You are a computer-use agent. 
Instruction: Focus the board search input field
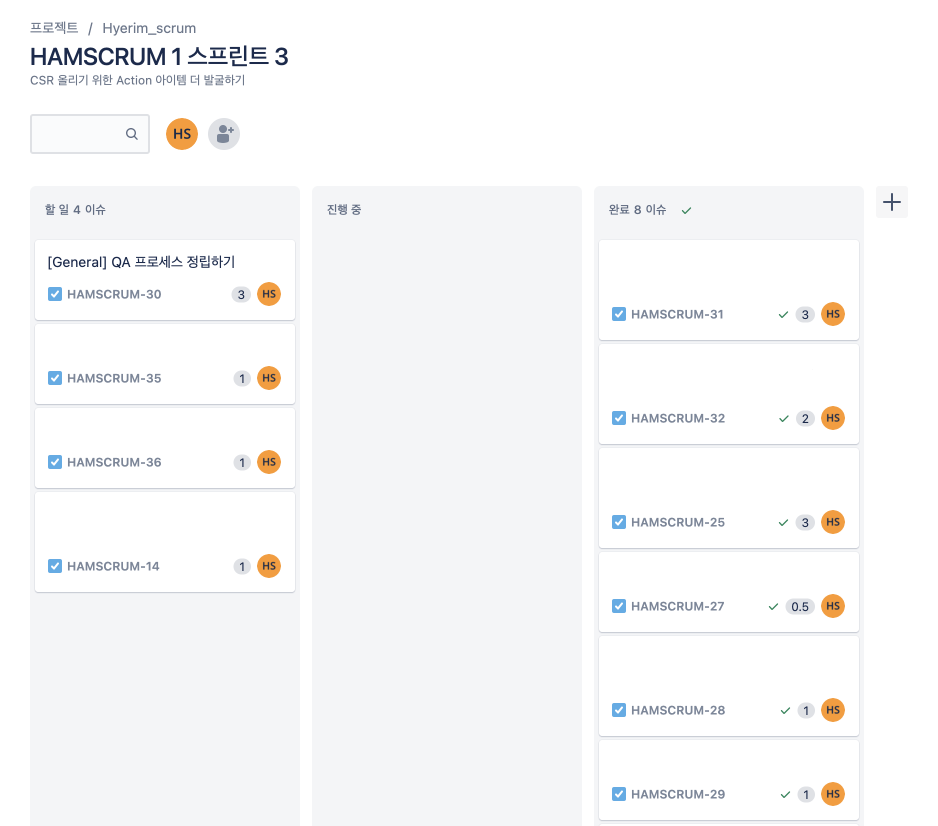point(90,134)
